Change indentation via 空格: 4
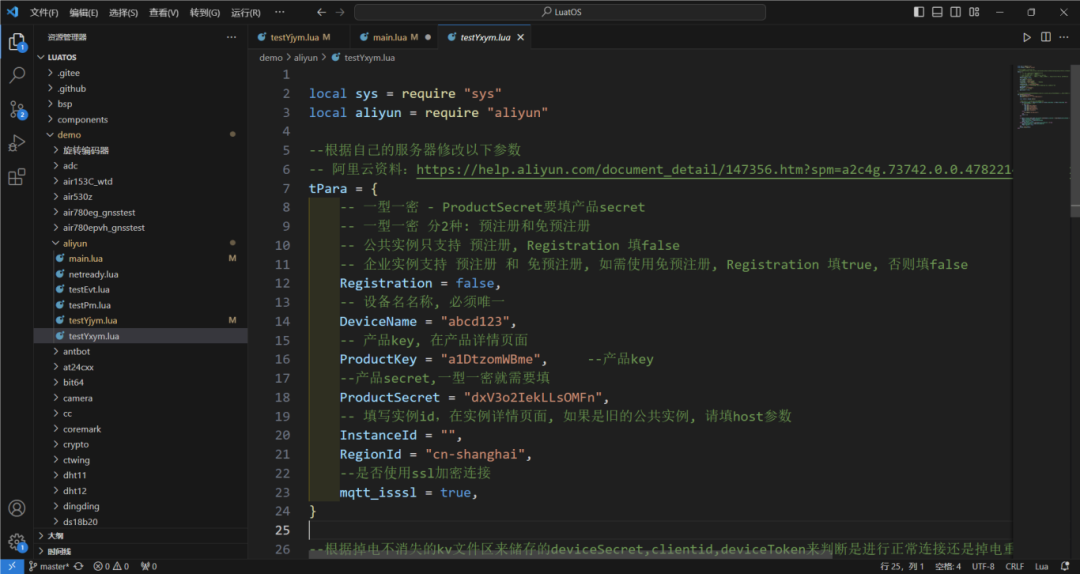 click(948, 566)
